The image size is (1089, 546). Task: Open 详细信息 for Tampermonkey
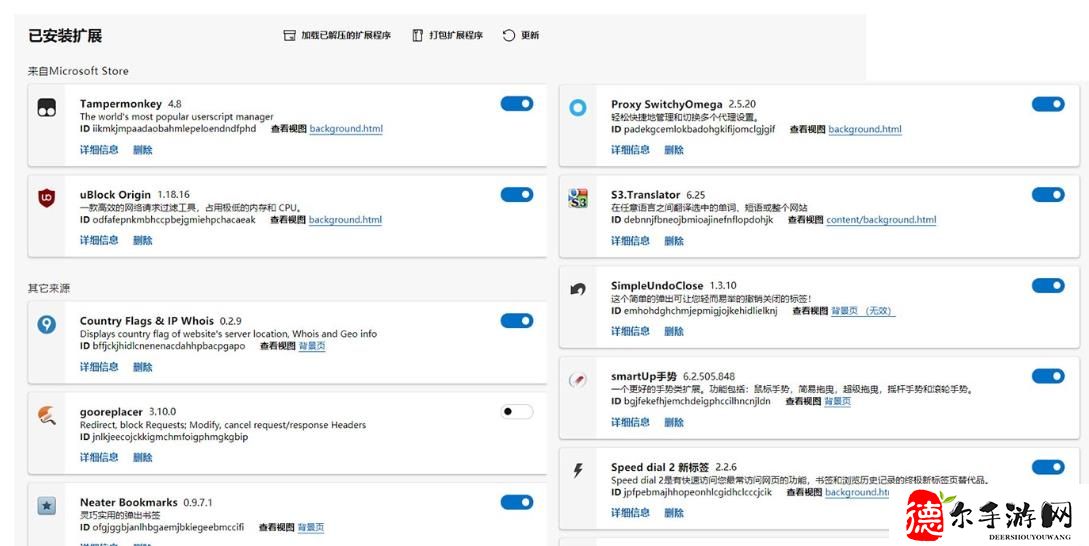[99, 150]
